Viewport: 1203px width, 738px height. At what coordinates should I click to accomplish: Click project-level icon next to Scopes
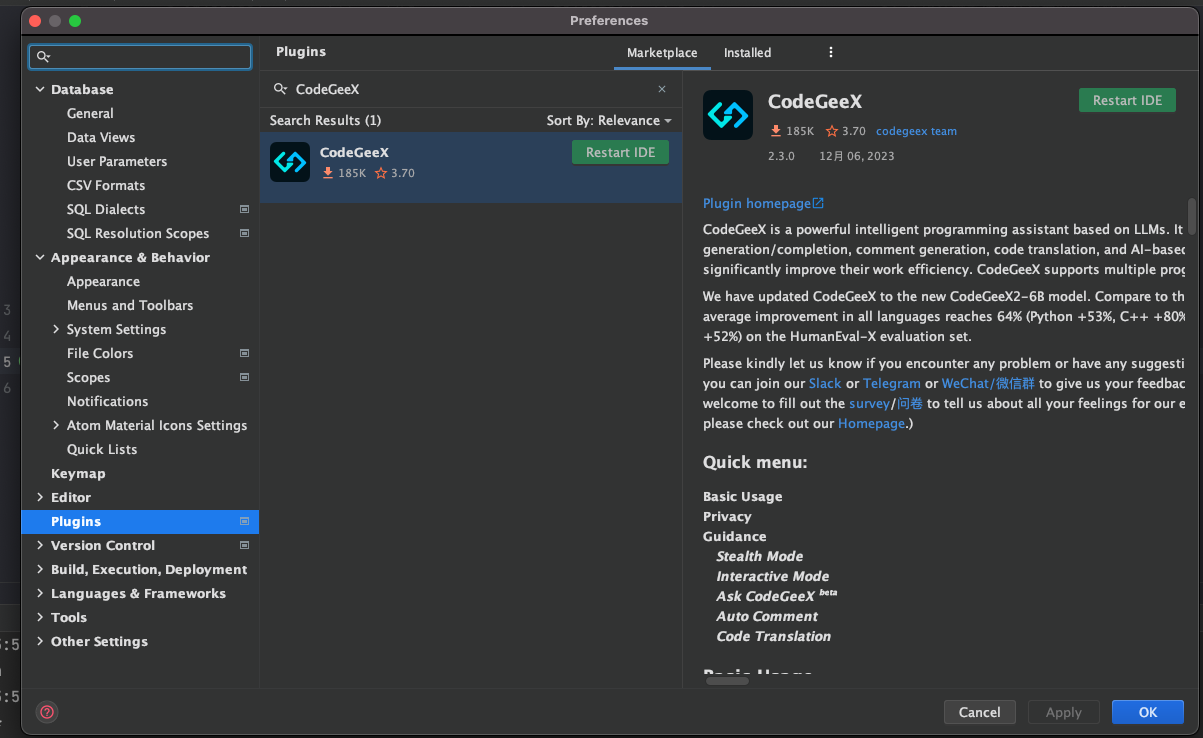click(x=244, y=377)
